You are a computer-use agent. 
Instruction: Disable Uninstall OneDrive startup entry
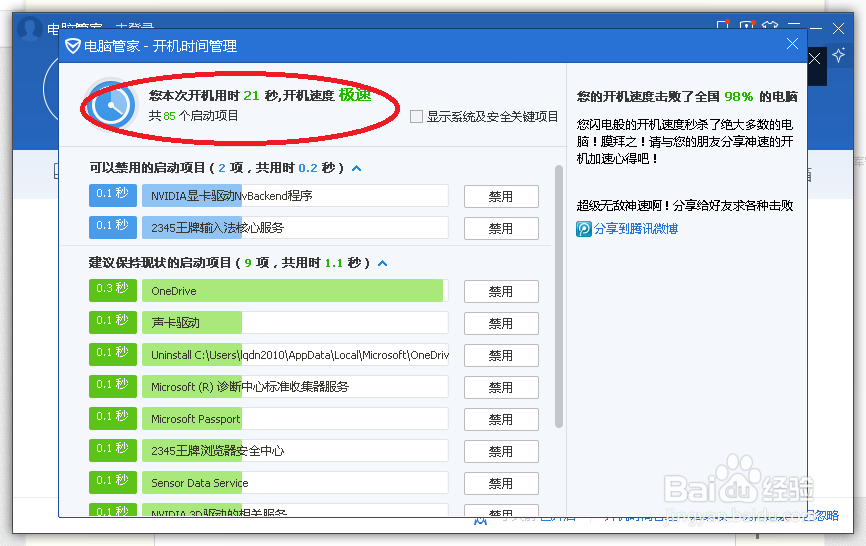click(x=501, y=356)
